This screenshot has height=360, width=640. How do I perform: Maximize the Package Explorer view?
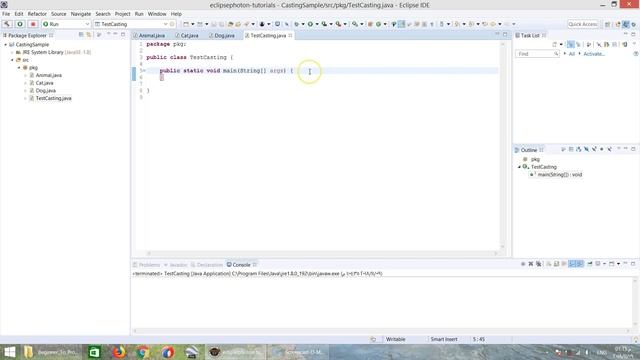tap(123, 35)
